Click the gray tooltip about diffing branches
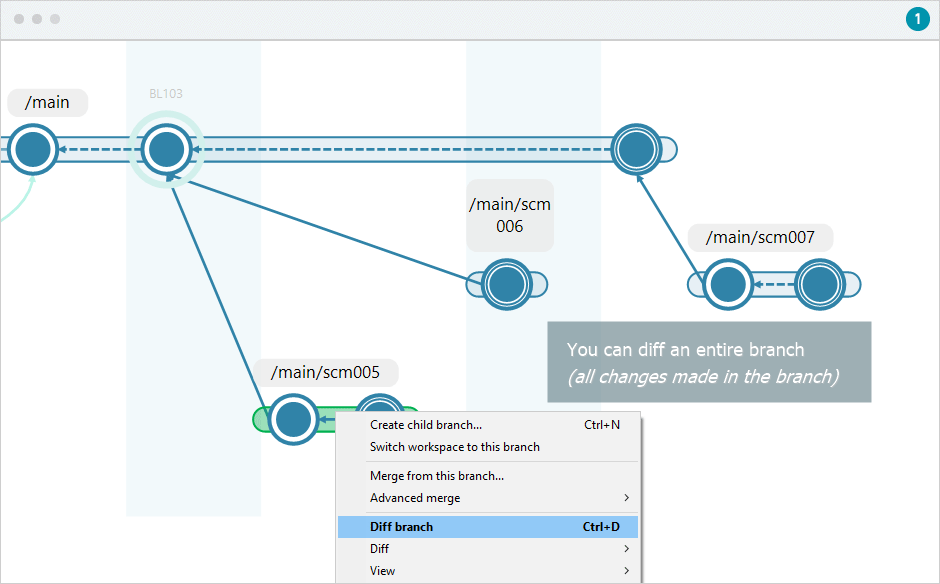This screenshot has width=940, height=584. 708,361
